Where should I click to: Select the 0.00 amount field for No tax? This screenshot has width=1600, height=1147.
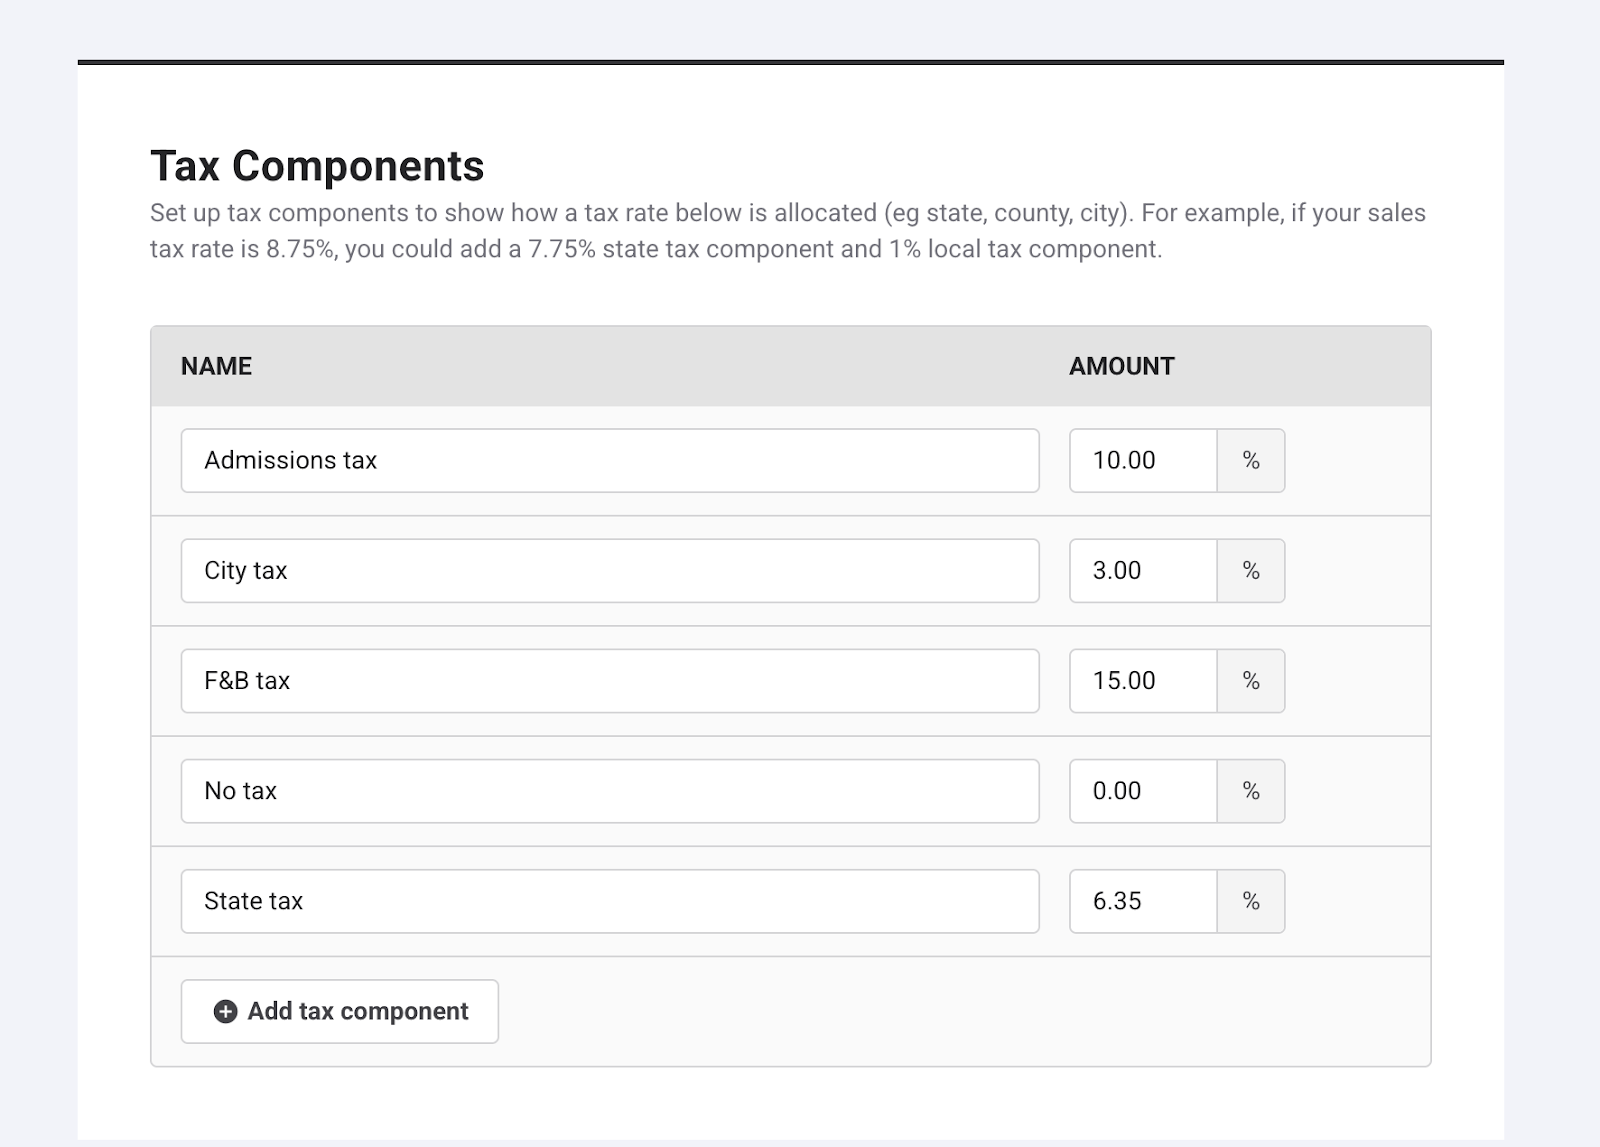coord(1142,791)
